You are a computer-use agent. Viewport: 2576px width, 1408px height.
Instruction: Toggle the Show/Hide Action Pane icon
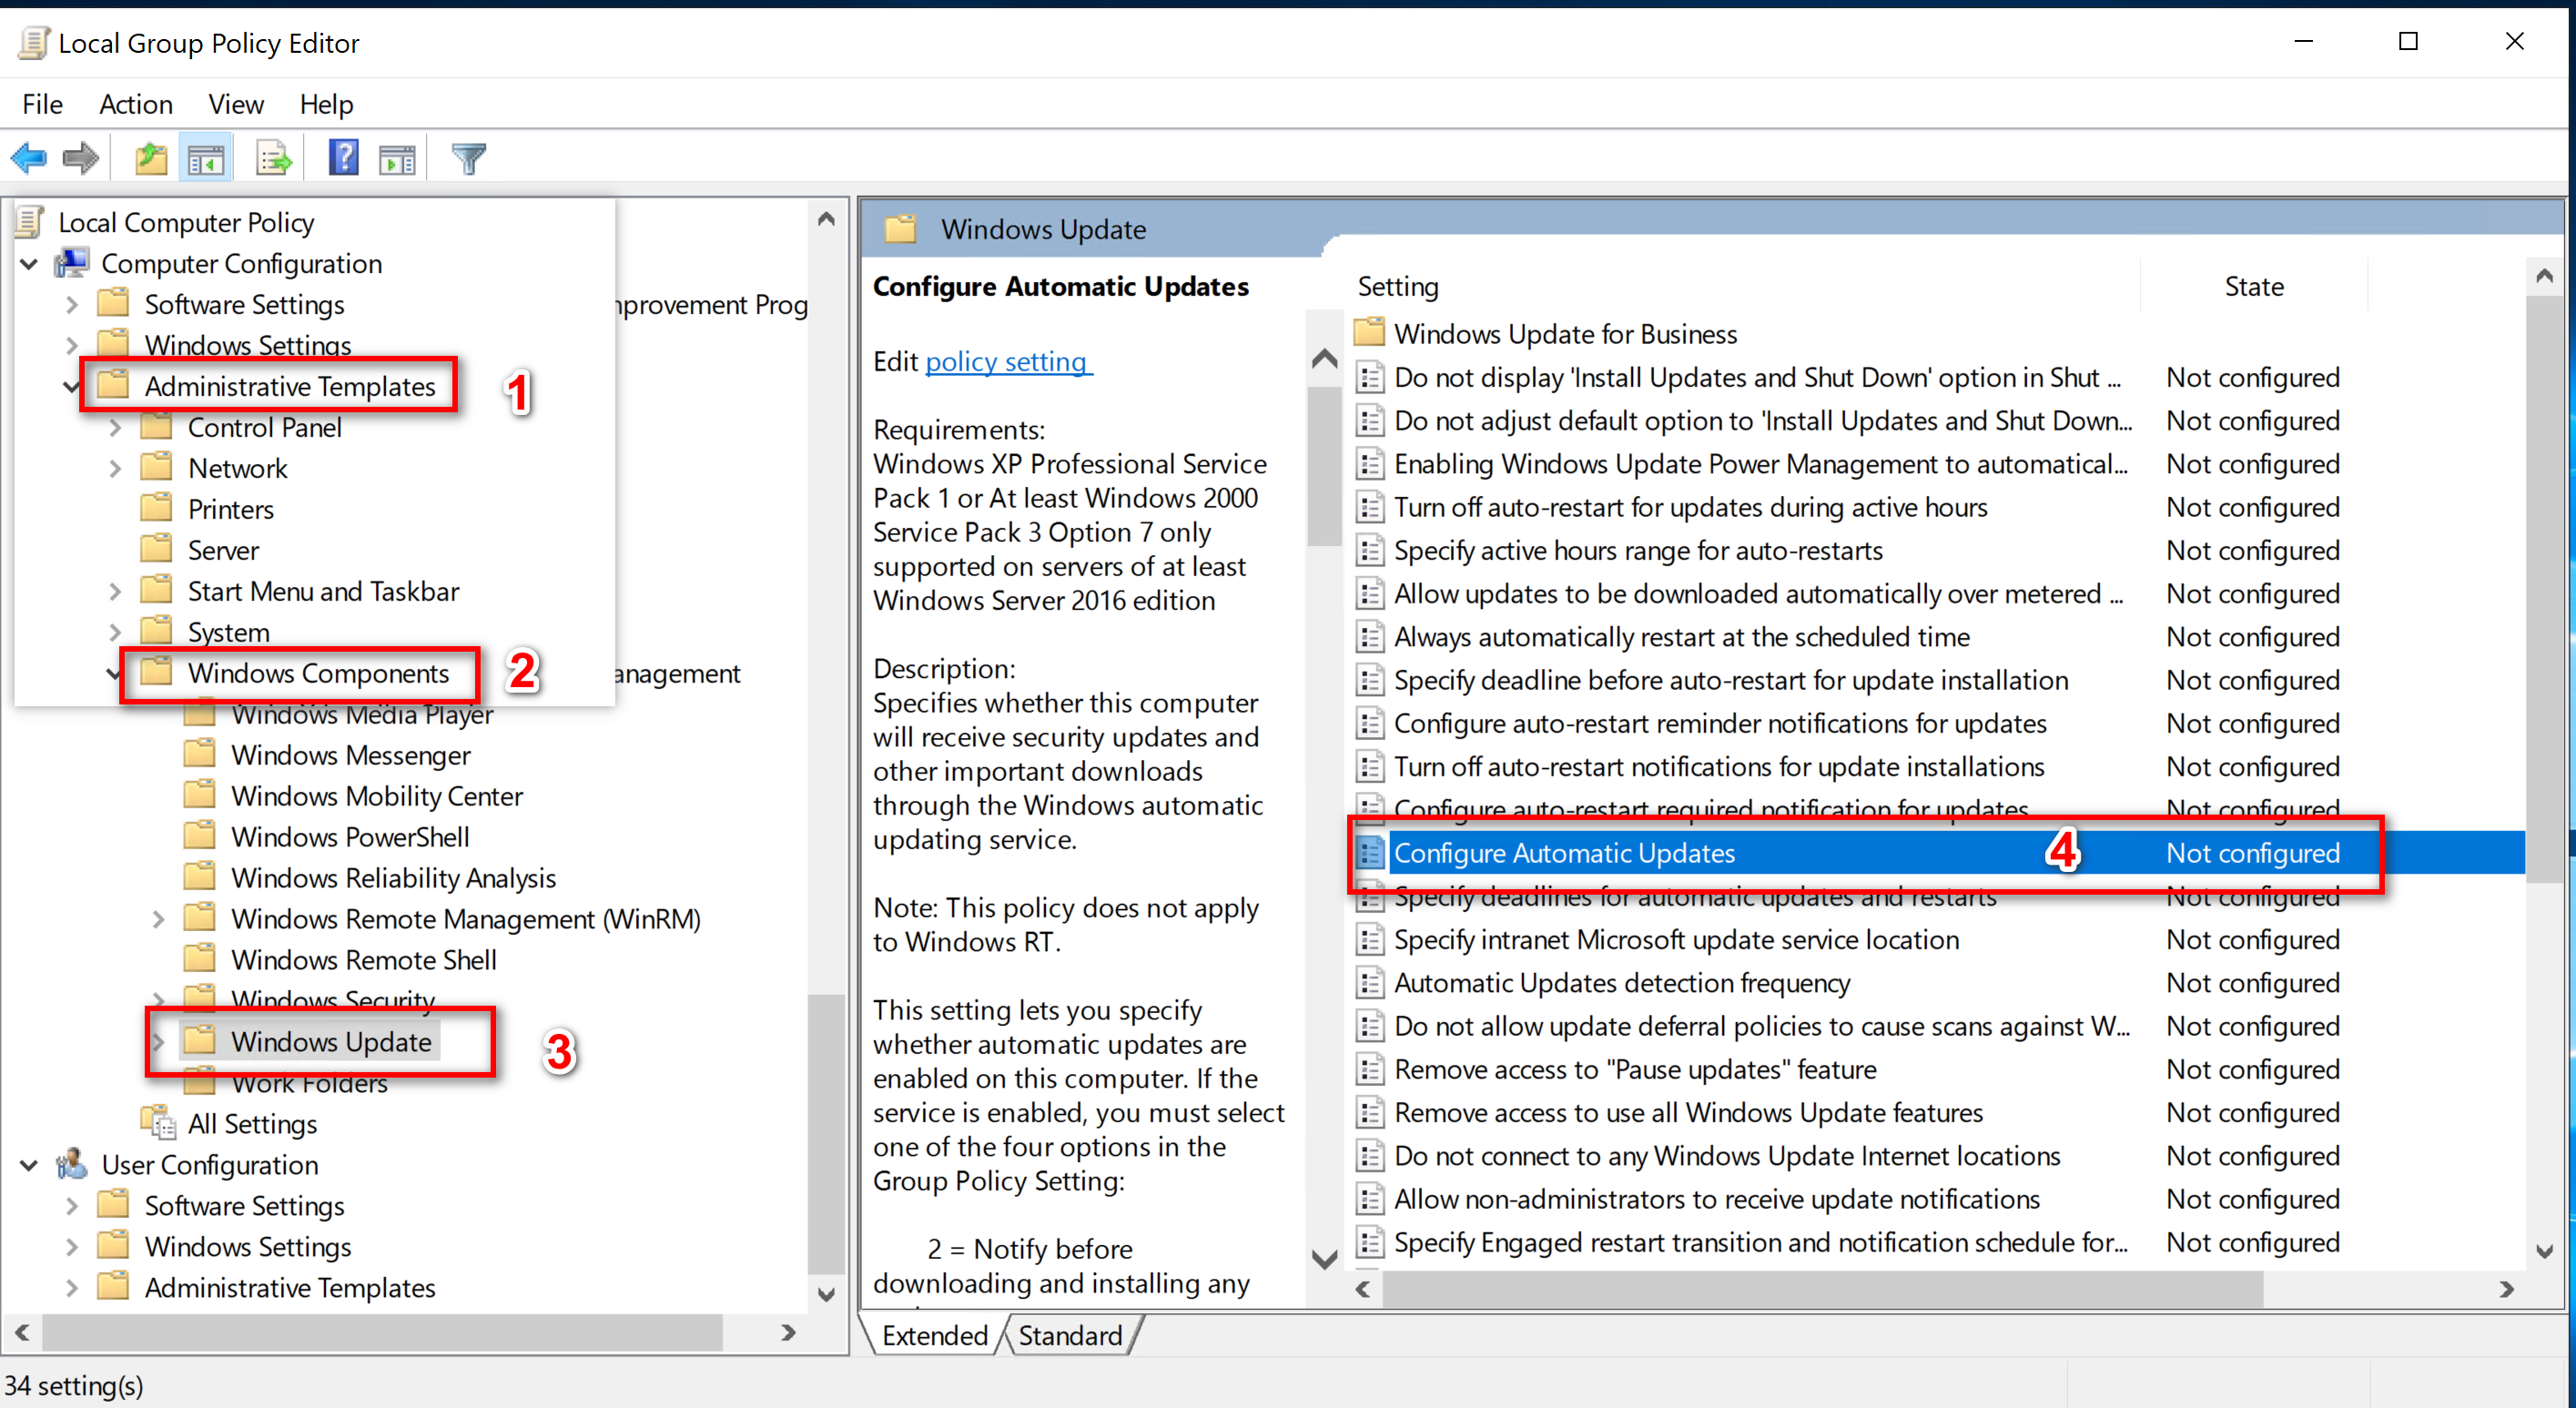pos(397,158)
